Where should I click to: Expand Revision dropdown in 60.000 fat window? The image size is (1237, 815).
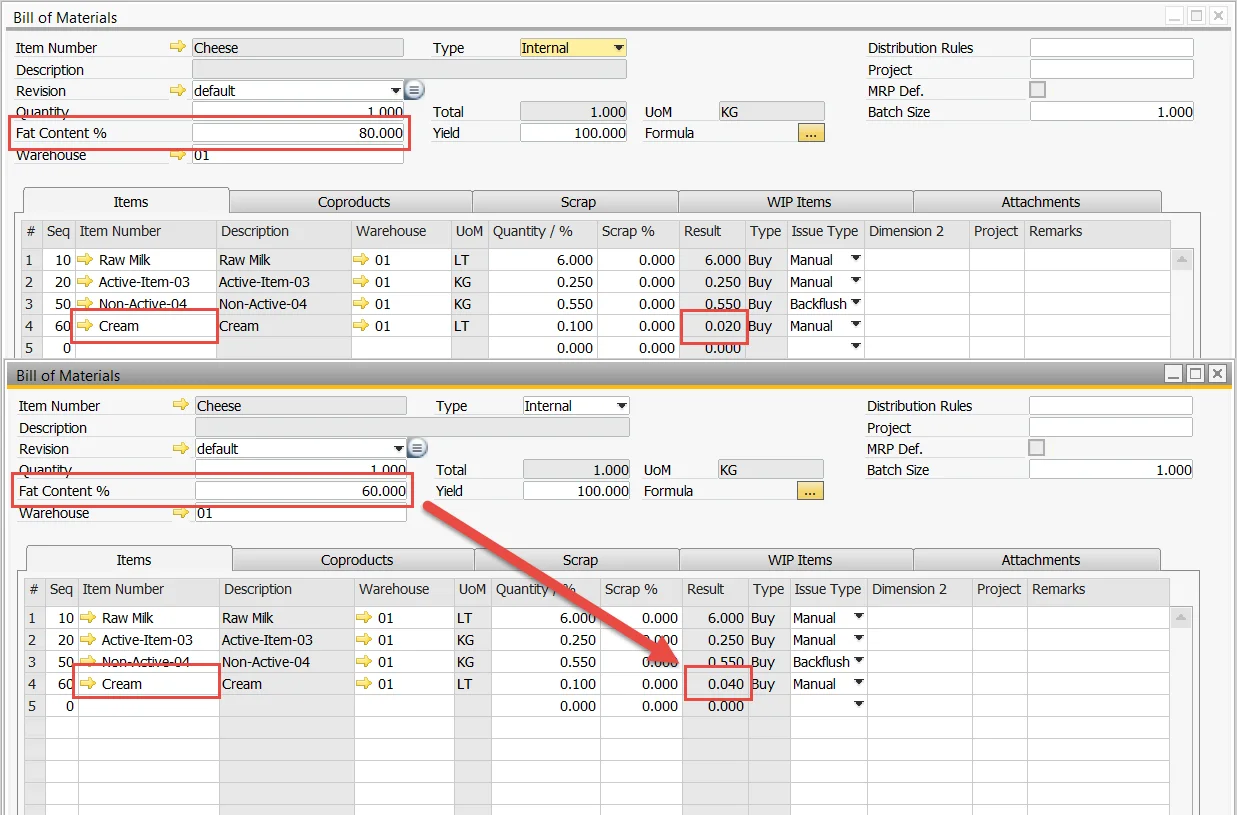pyautogui.click(x=399, y=448)
